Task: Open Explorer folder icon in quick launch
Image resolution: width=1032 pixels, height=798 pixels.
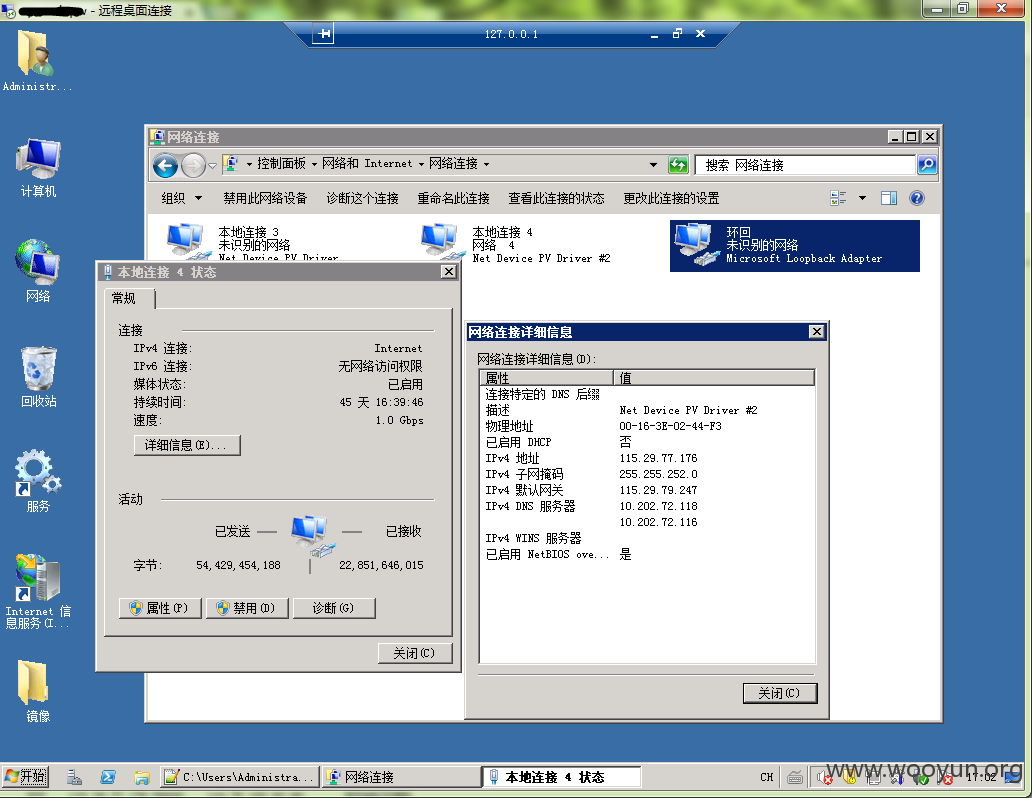Action: [x=142, y=778]
